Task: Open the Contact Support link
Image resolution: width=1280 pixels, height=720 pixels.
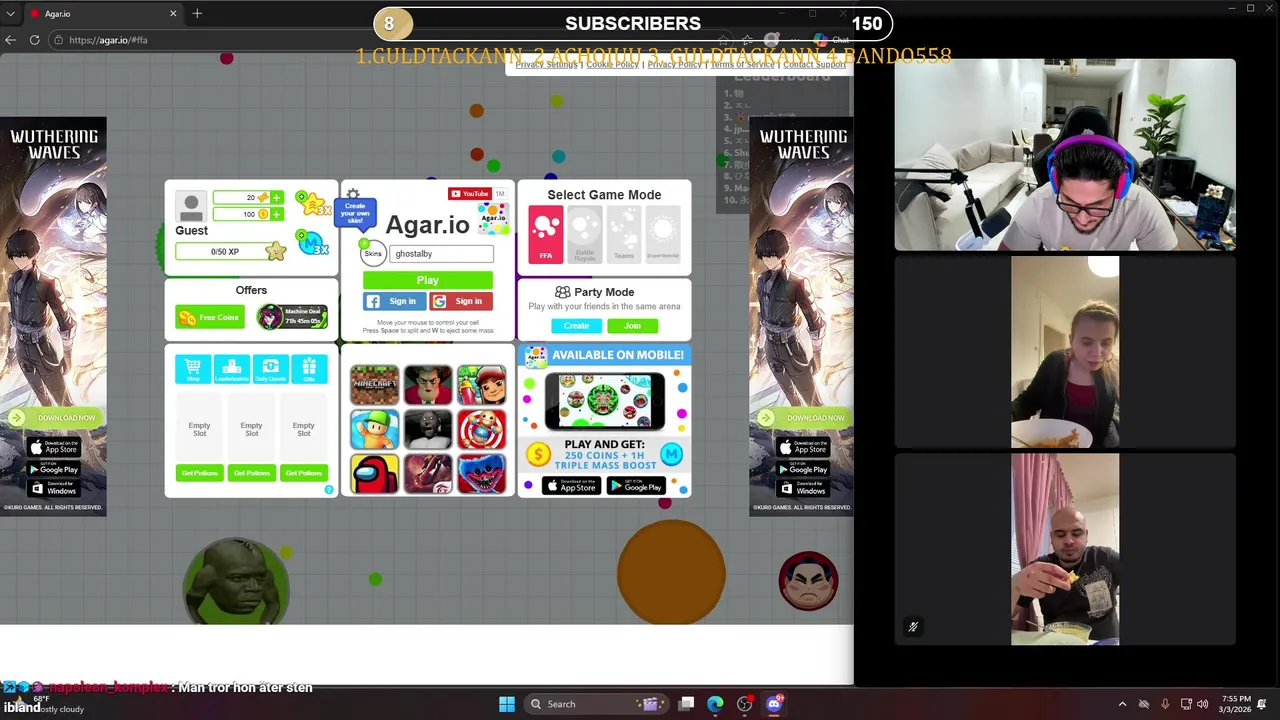Action: 814,65
